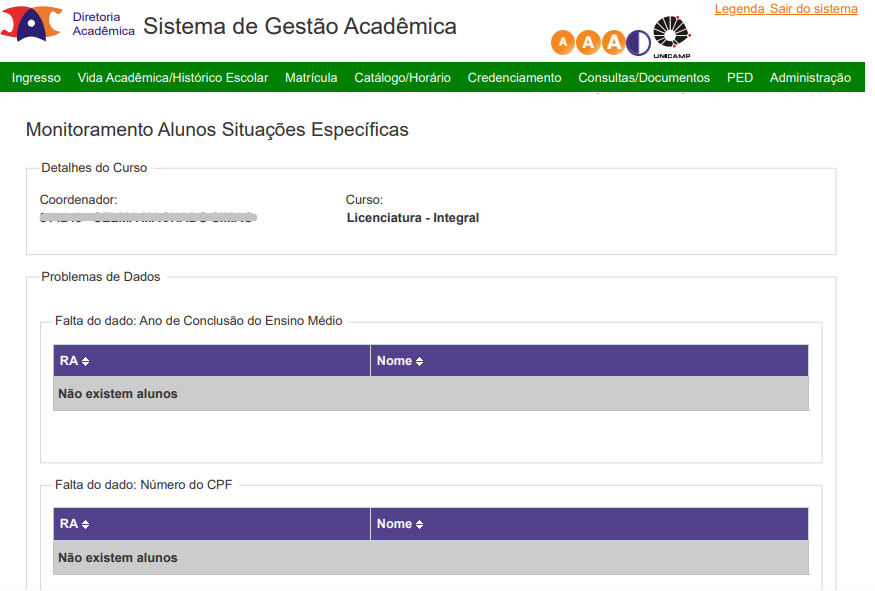This screenshot has height=591, width=875.
Task: Expand the Matrícula menu
Action: point(311,78)
